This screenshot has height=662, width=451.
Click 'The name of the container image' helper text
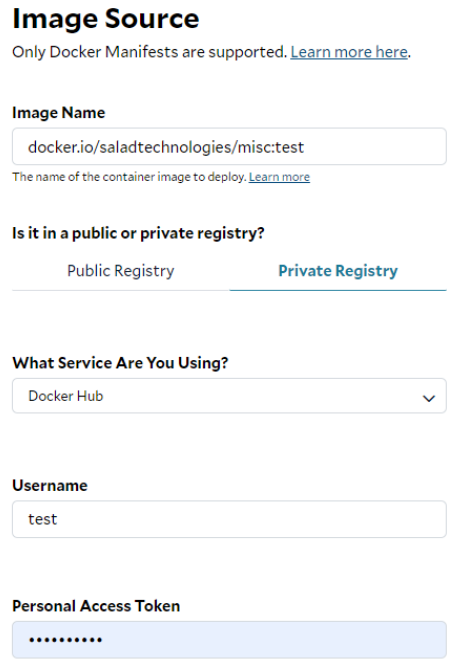pos(129,177)
